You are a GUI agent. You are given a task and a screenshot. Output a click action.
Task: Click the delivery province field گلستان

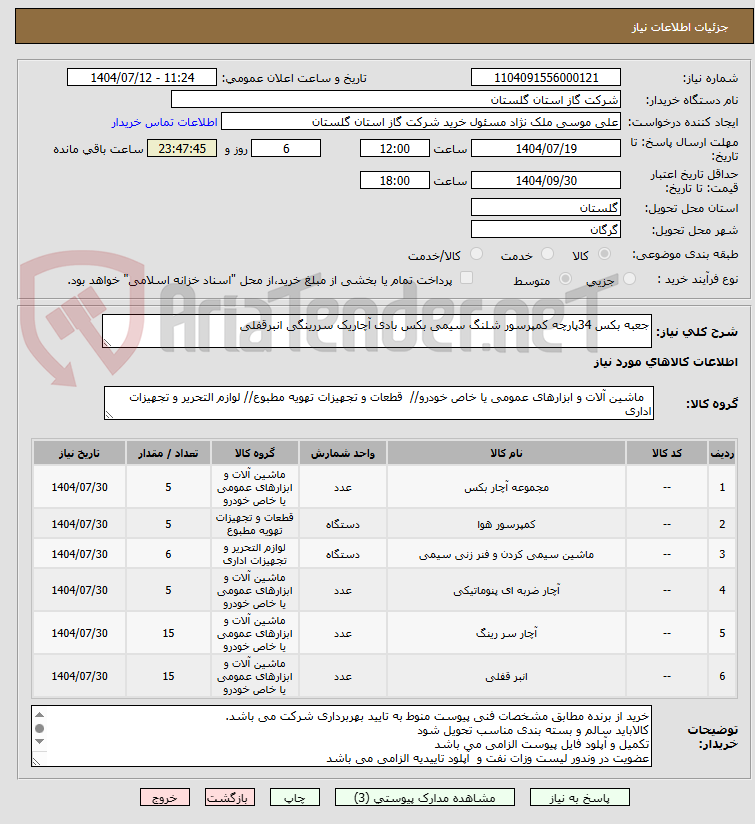[x=546, y=208]
